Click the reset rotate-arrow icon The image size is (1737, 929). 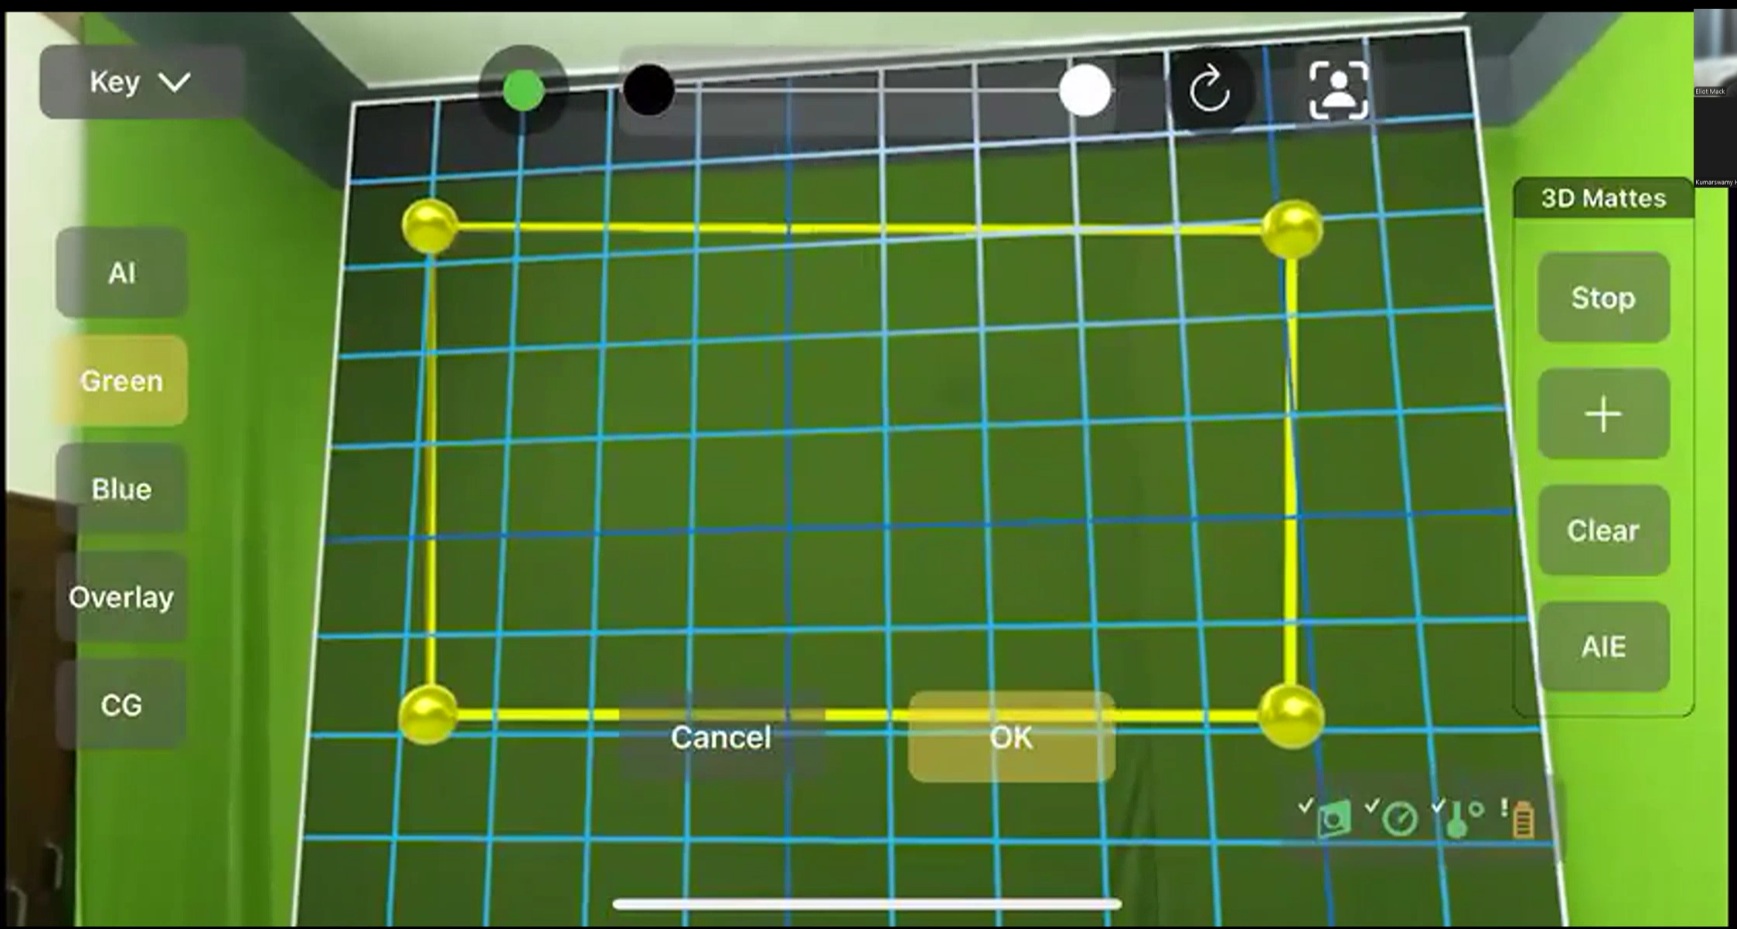[1210, 90]
